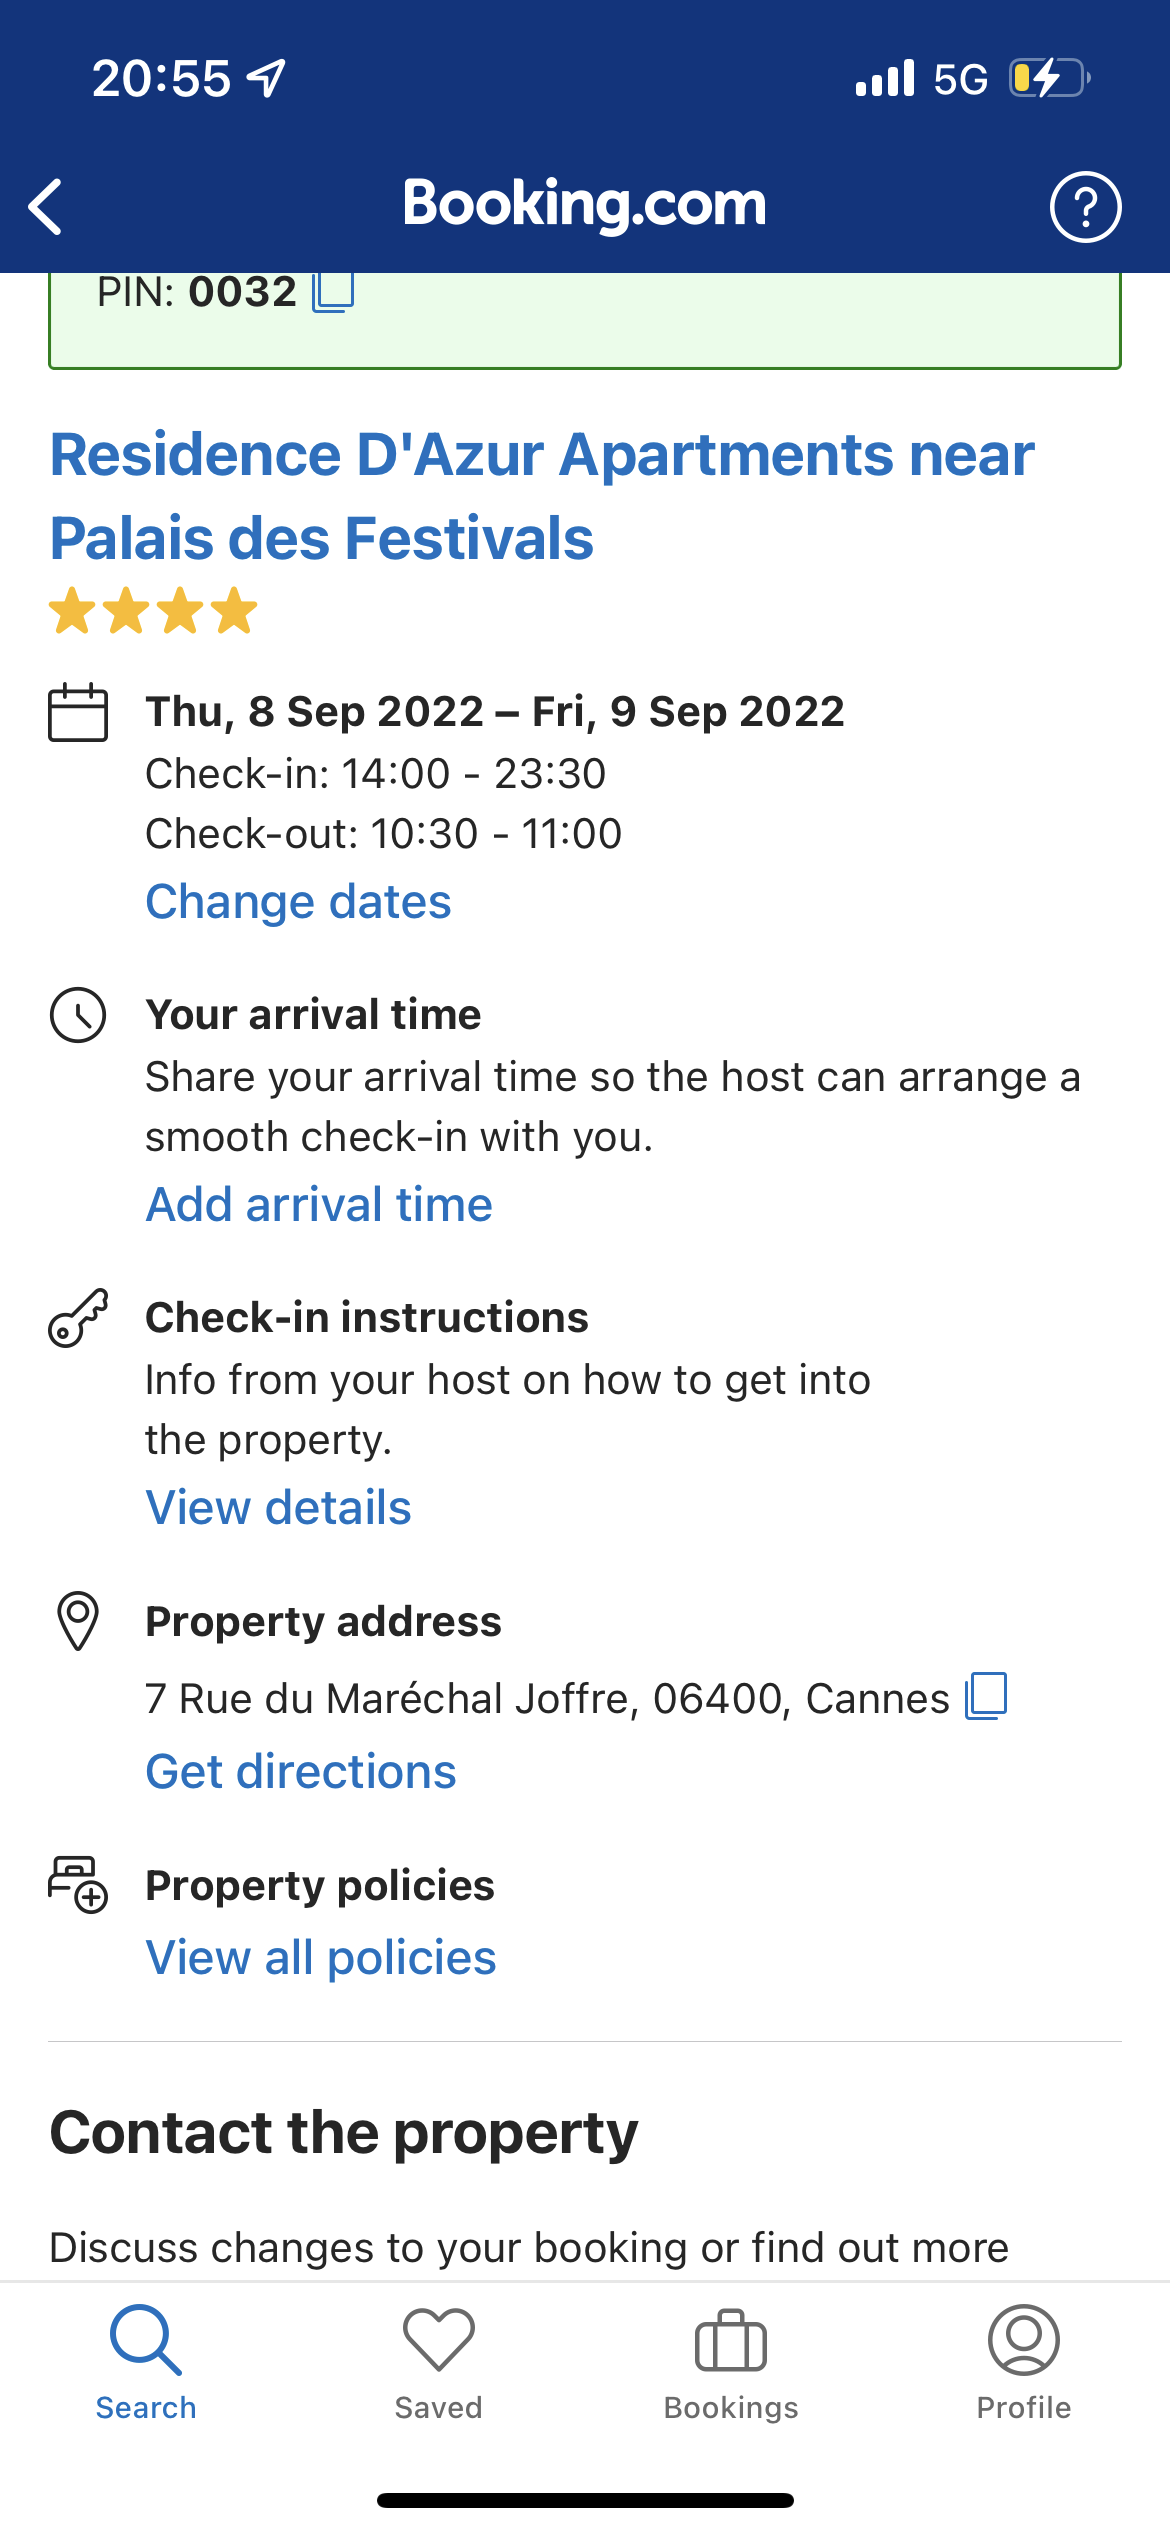Open the Profile tab

[1023, 2362]
